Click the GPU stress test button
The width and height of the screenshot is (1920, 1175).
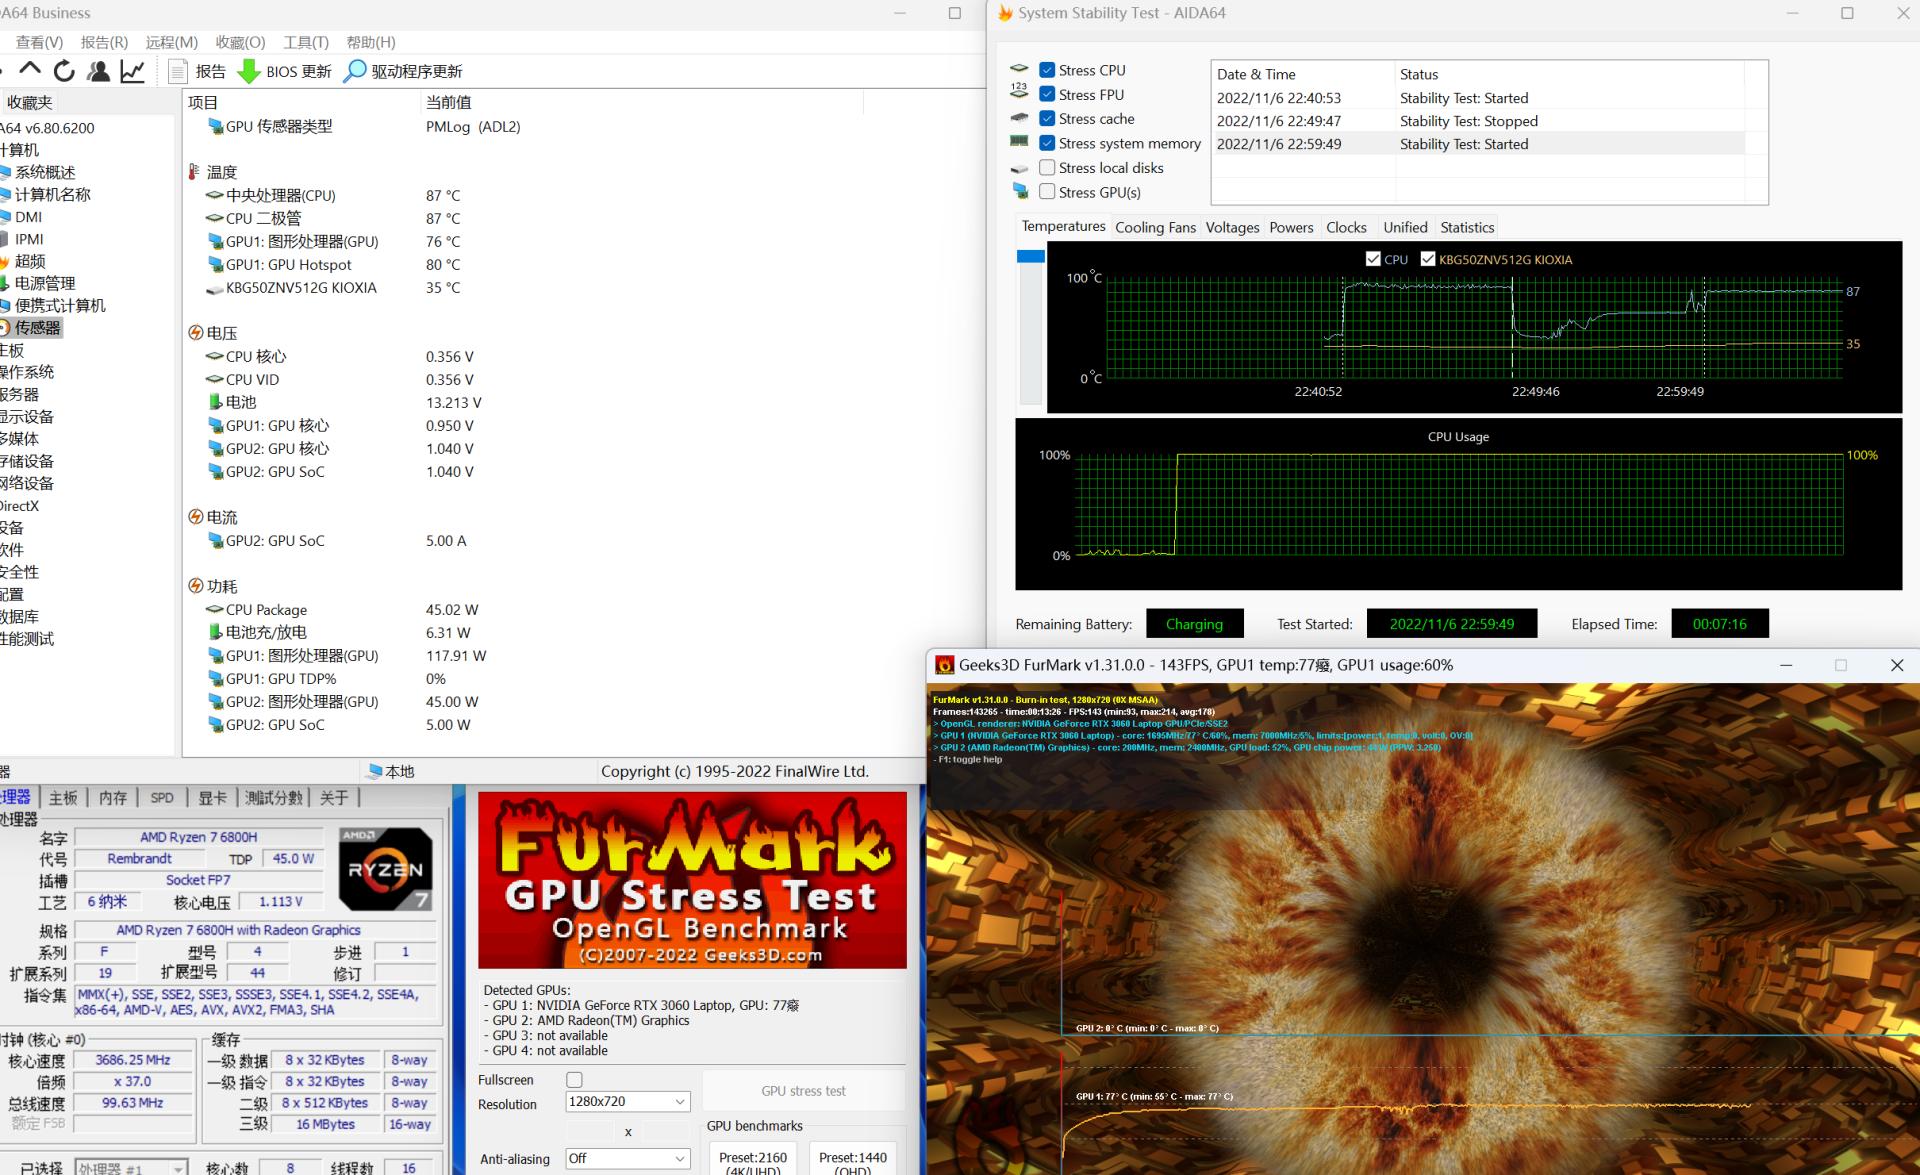[x=803, y=1091]
